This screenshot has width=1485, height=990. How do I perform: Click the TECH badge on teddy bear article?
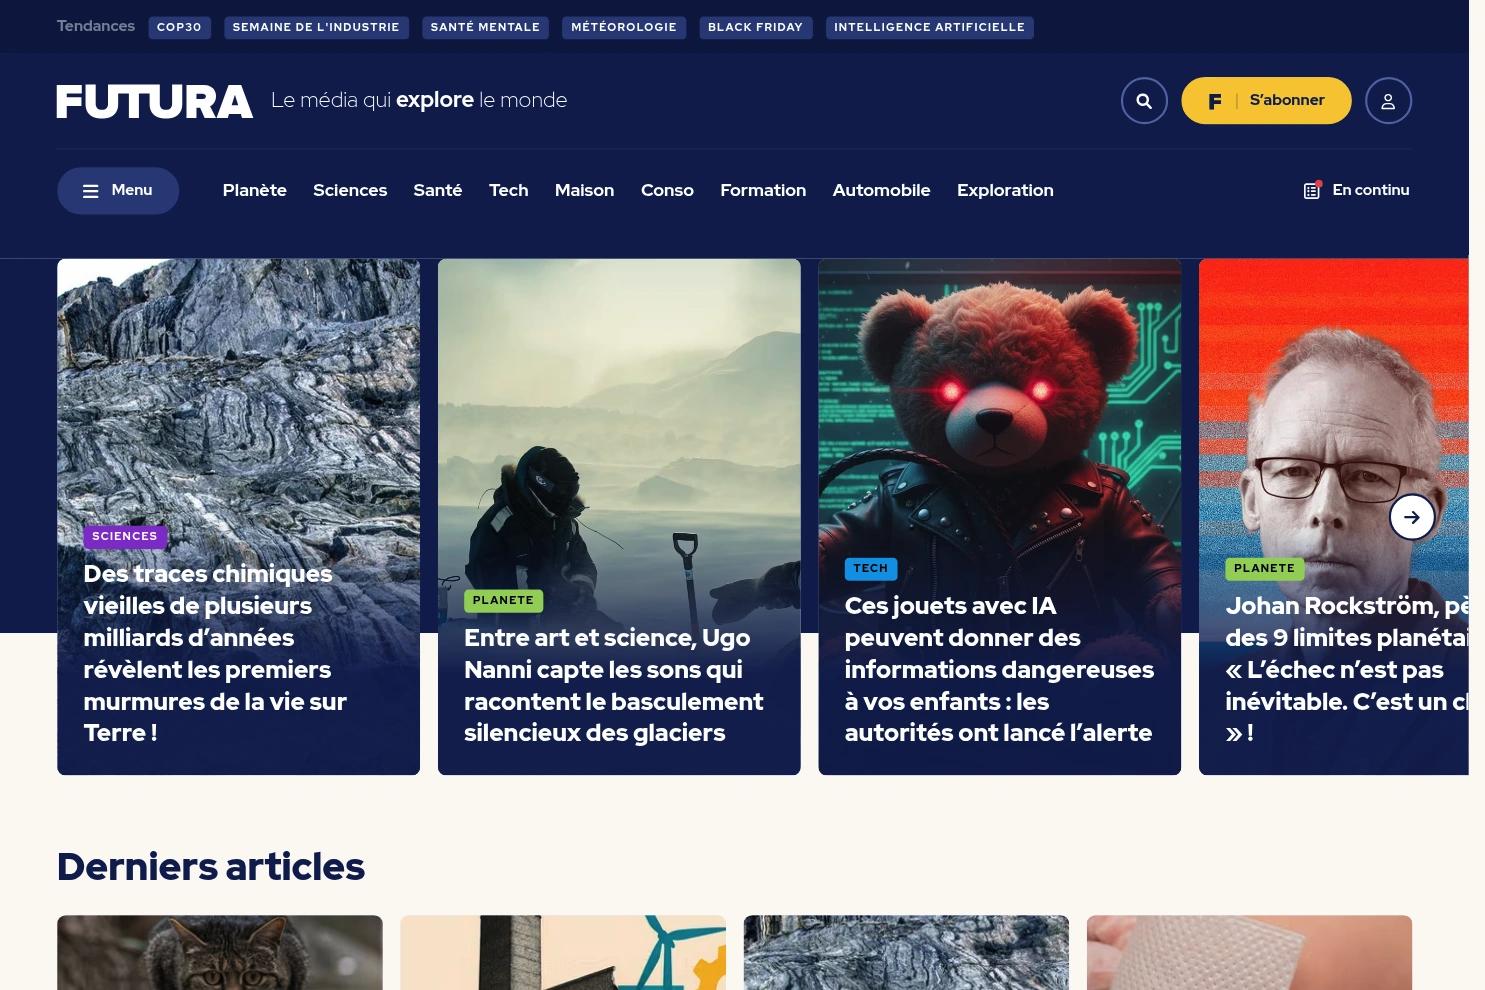[870, 569]
